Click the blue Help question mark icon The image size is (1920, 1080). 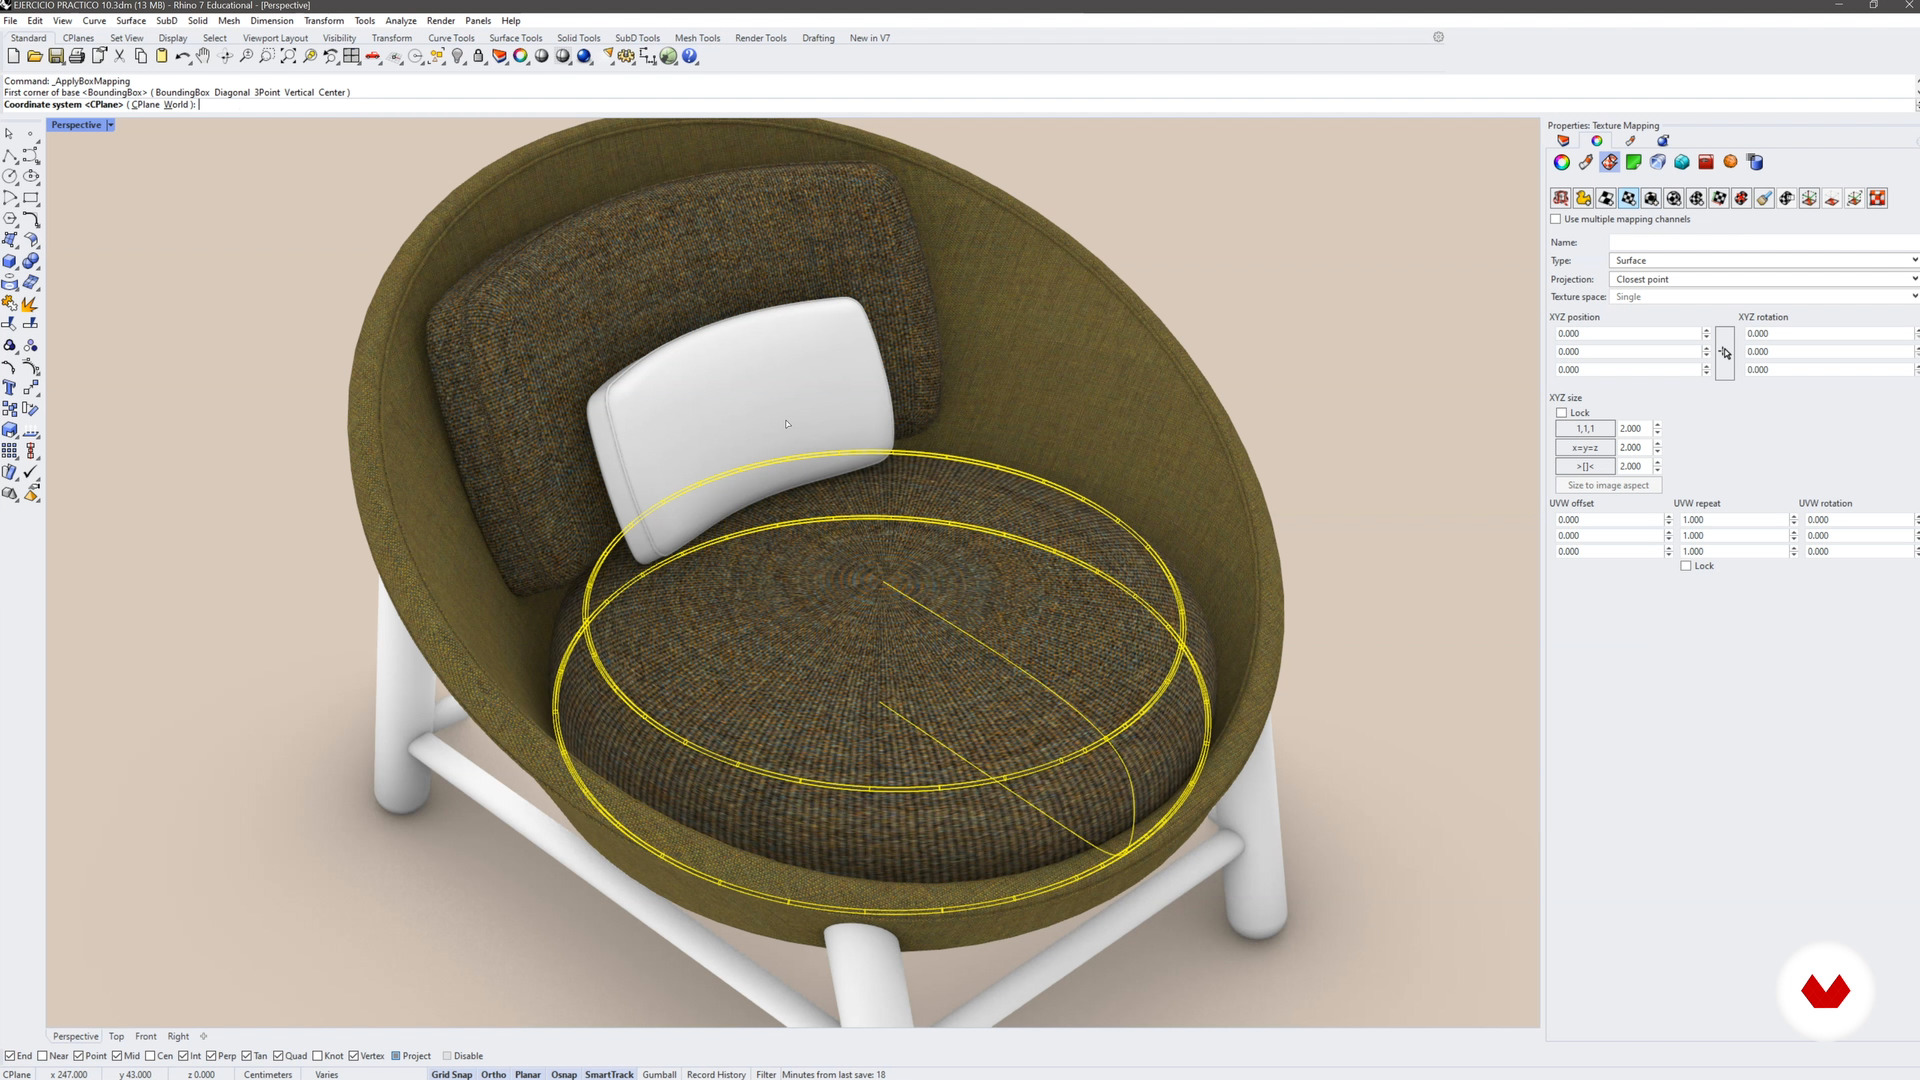690,57
